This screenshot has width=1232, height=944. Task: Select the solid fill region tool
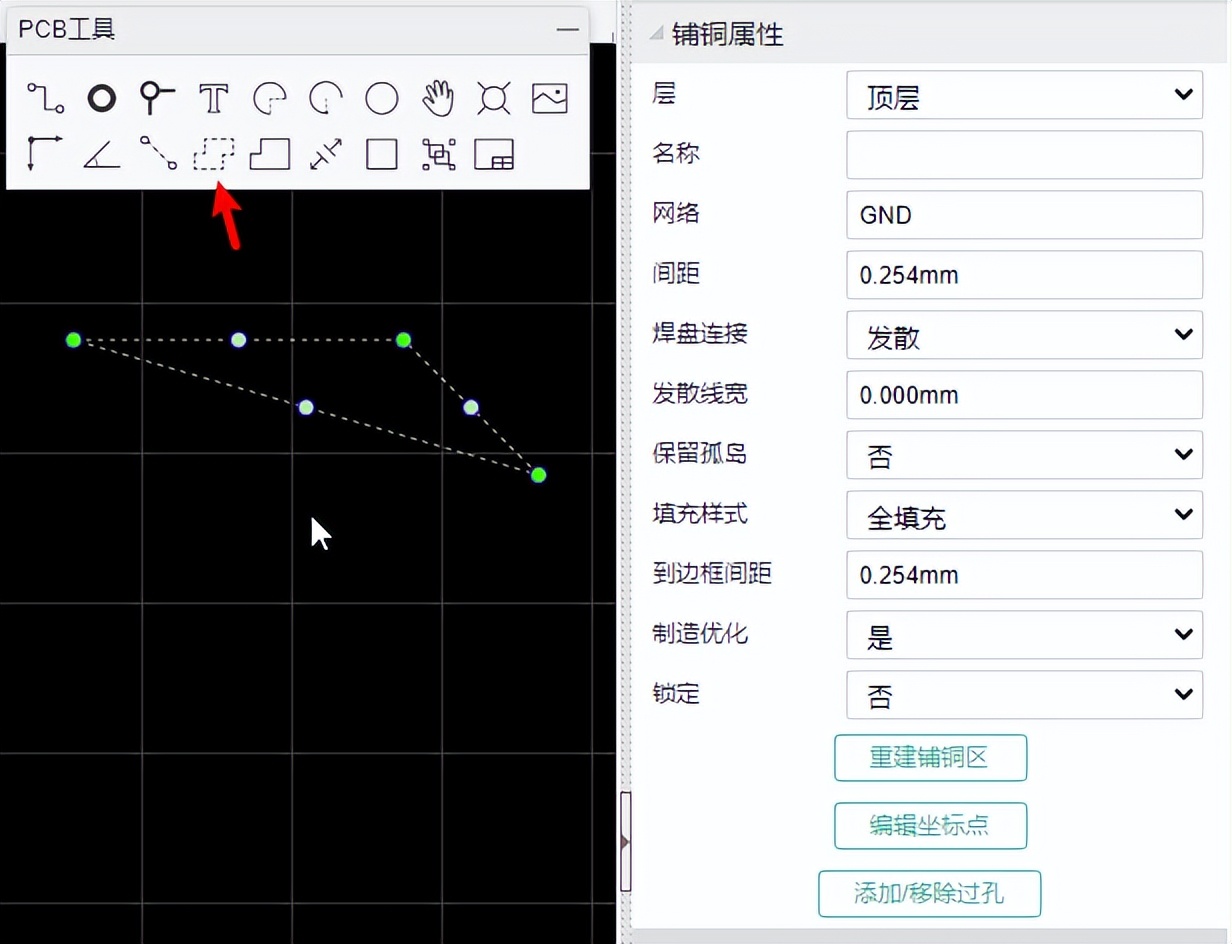coord(269,154)
